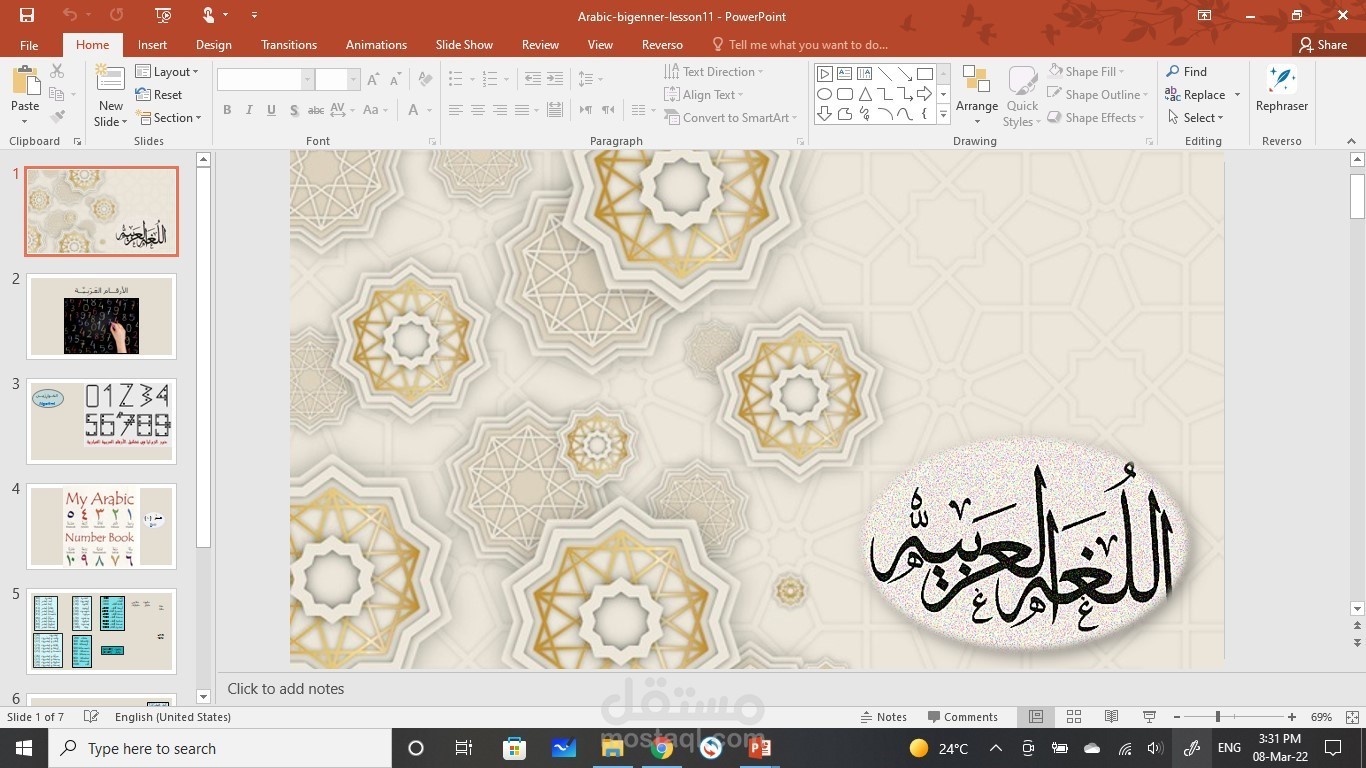Select slide 3 thumbnail in the pane
This screenshot has height=768, width=1366.
coord(101,419)
